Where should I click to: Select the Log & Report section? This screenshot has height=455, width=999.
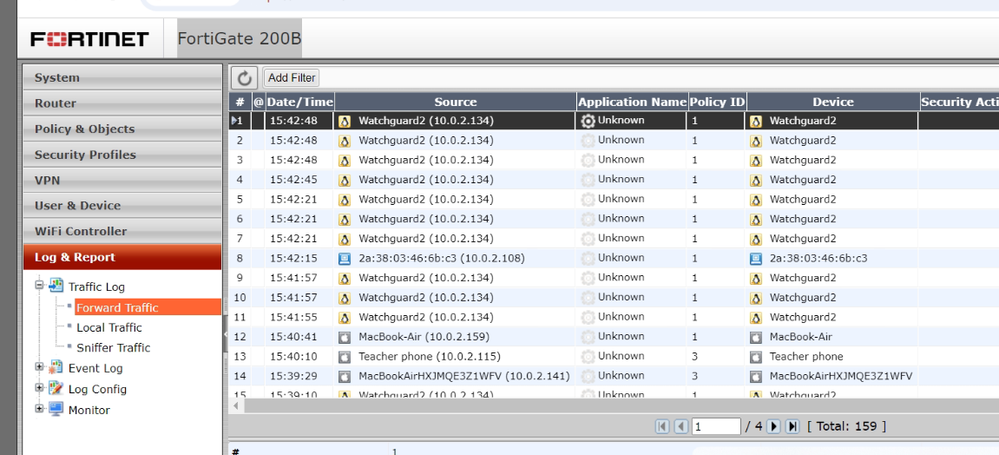tap(122, 257)
